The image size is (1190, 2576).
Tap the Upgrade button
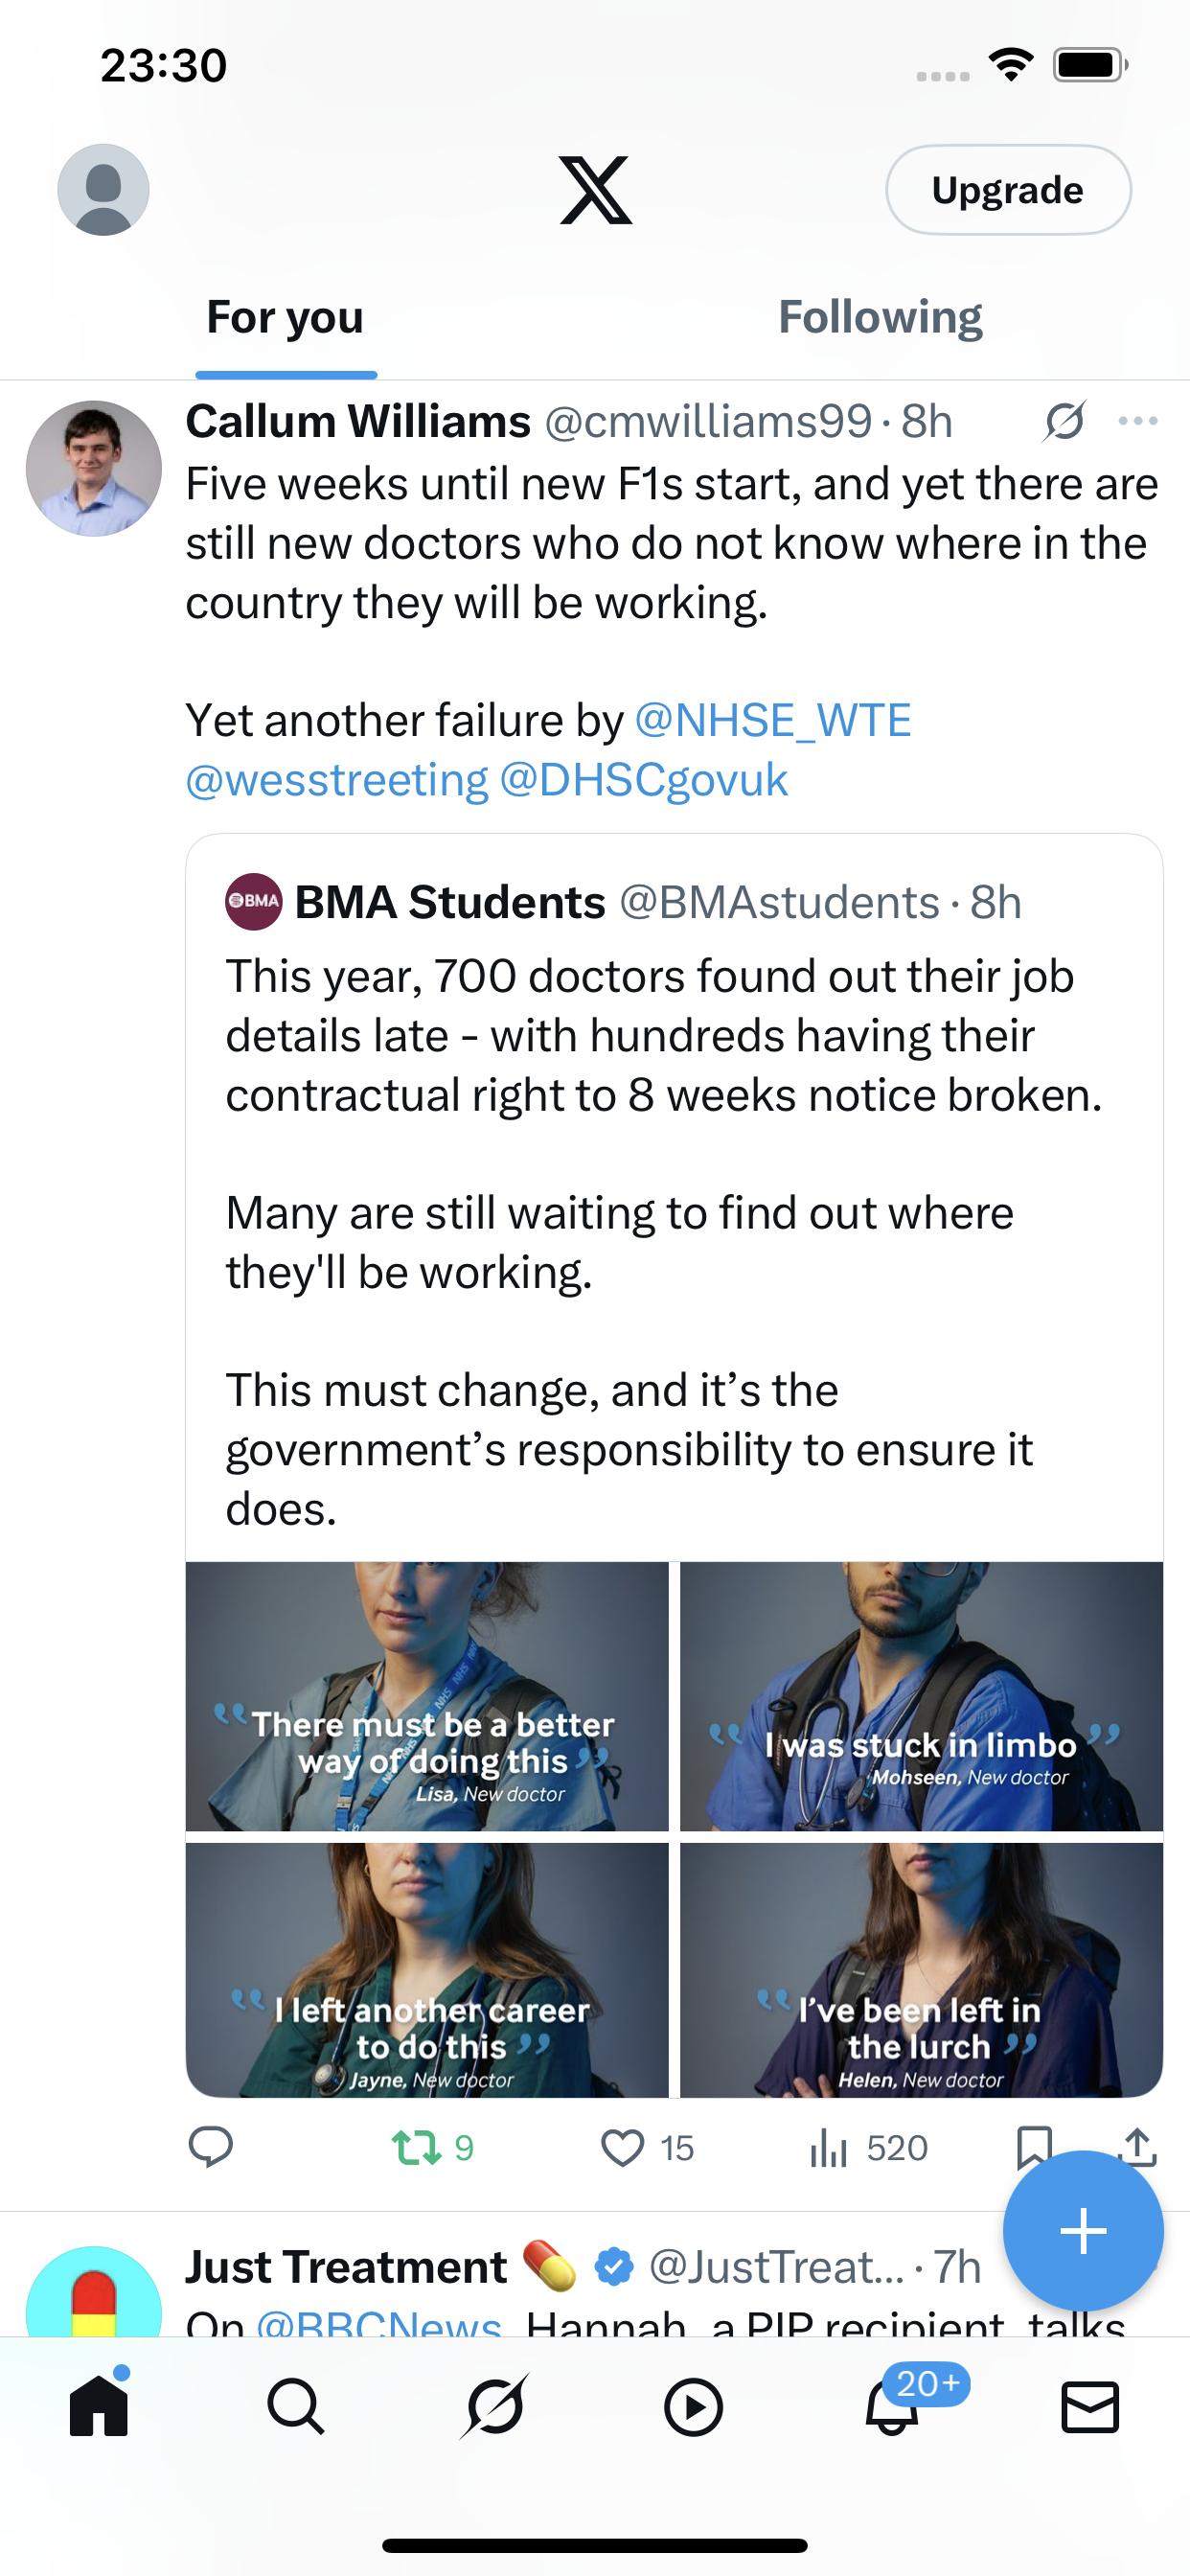point(1008,190)
